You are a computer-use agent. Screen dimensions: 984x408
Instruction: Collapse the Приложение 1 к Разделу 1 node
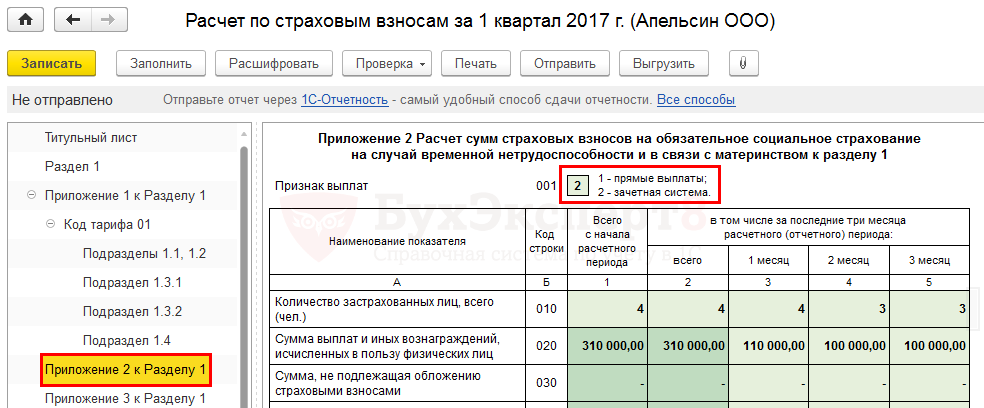(31, 196)
